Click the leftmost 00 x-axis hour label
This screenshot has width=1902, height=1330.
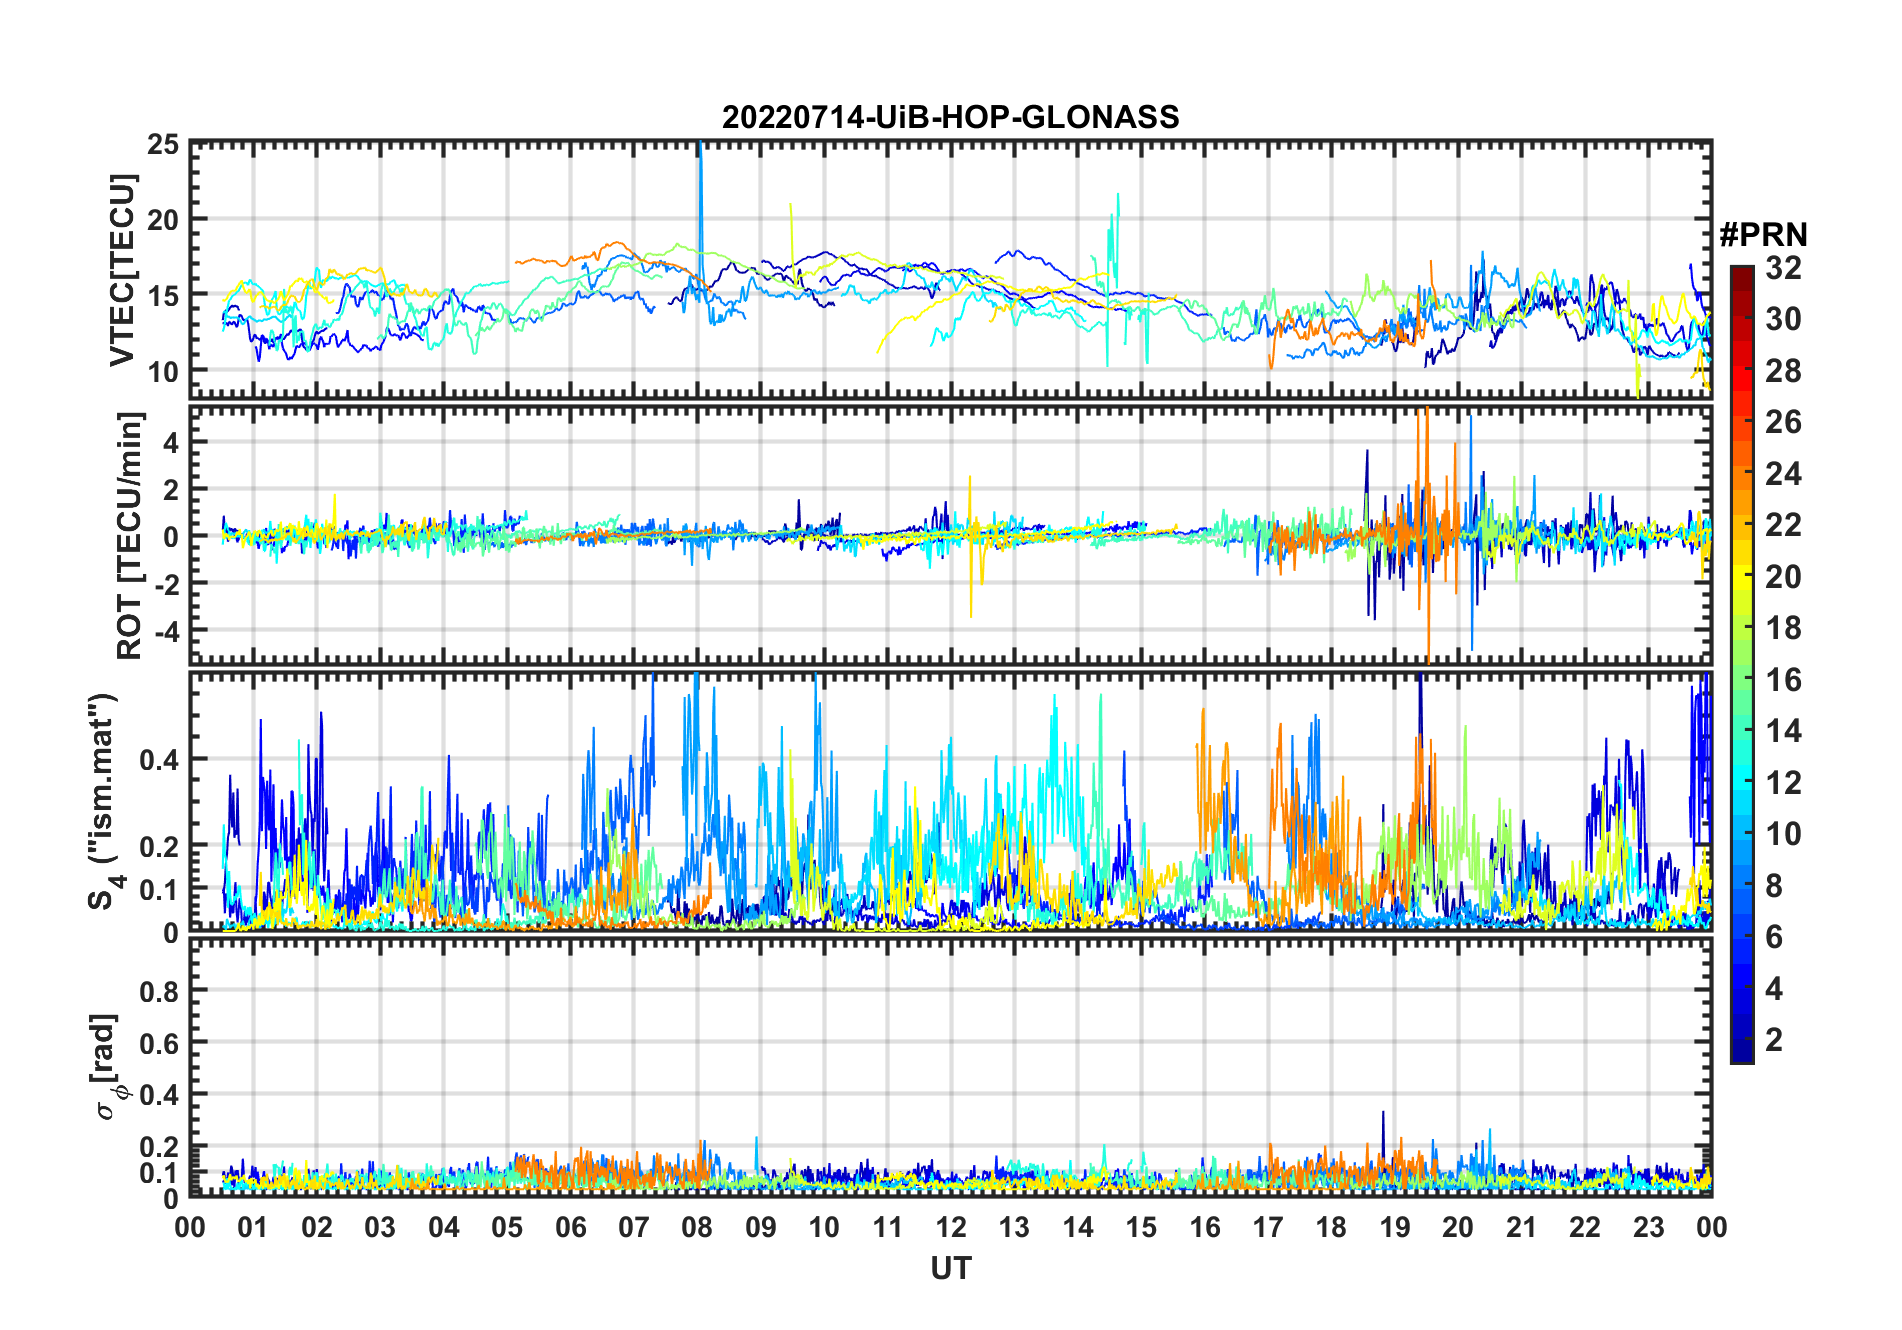[x=190, y=1227]
